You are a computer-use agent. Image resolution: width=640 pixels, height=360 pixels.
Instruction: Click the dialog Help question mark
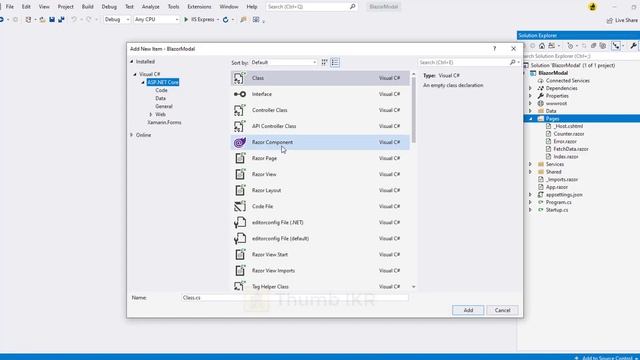click(494, 49)
